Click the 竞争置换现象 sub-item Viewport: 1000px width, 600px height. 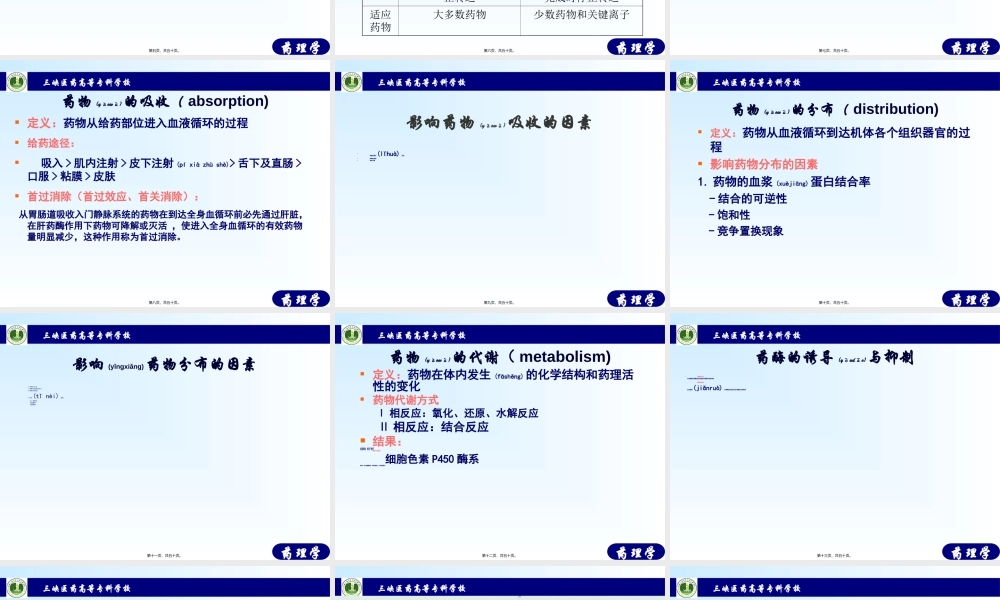click(746, 231)
